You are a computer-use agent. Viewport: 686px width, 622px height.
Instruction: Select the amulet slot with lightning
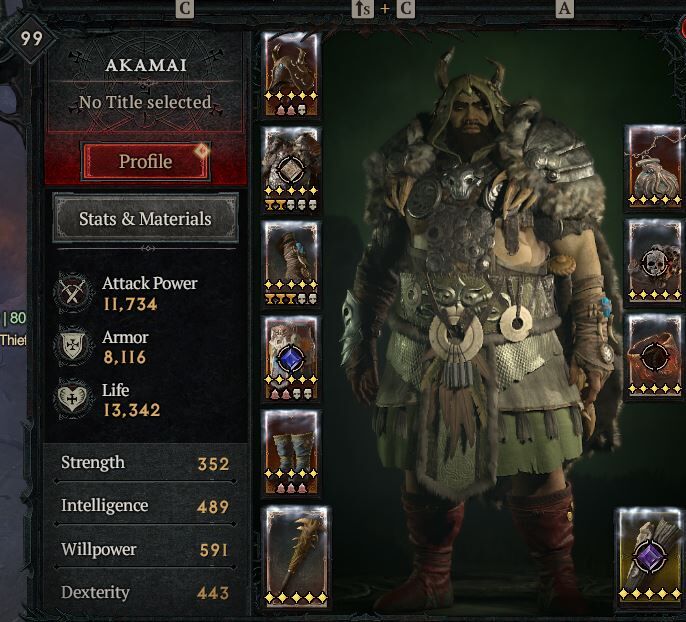point(655,166)
